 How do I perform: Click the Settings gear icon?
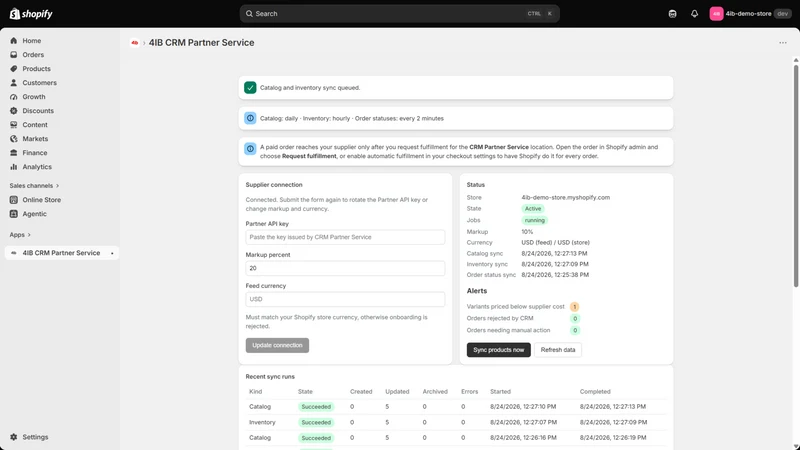14,437
